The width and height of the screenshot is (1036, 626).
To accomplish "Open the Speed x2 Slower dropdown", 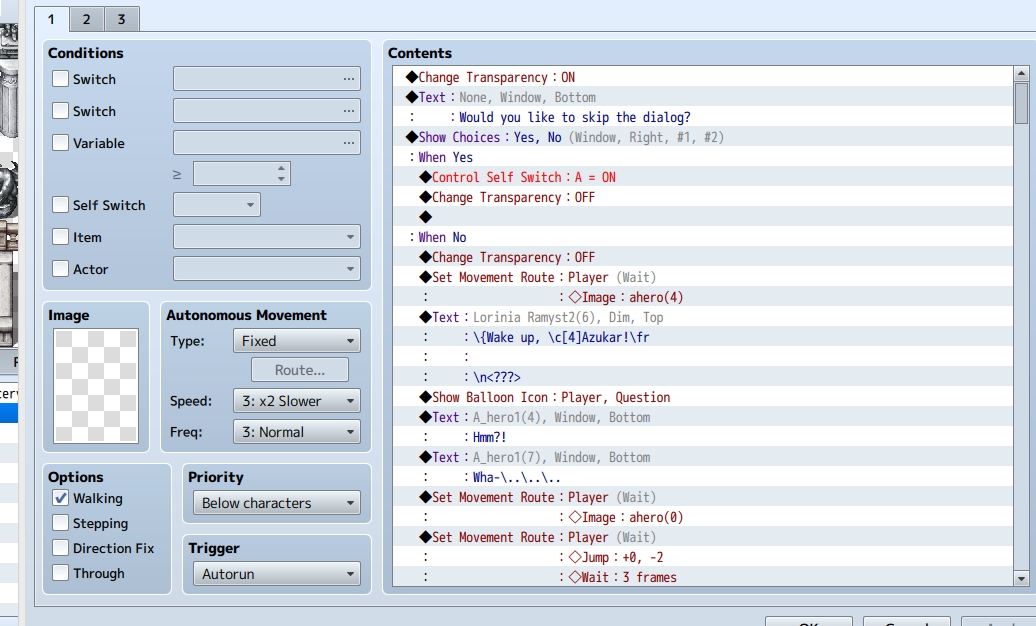I will [297, 401].
